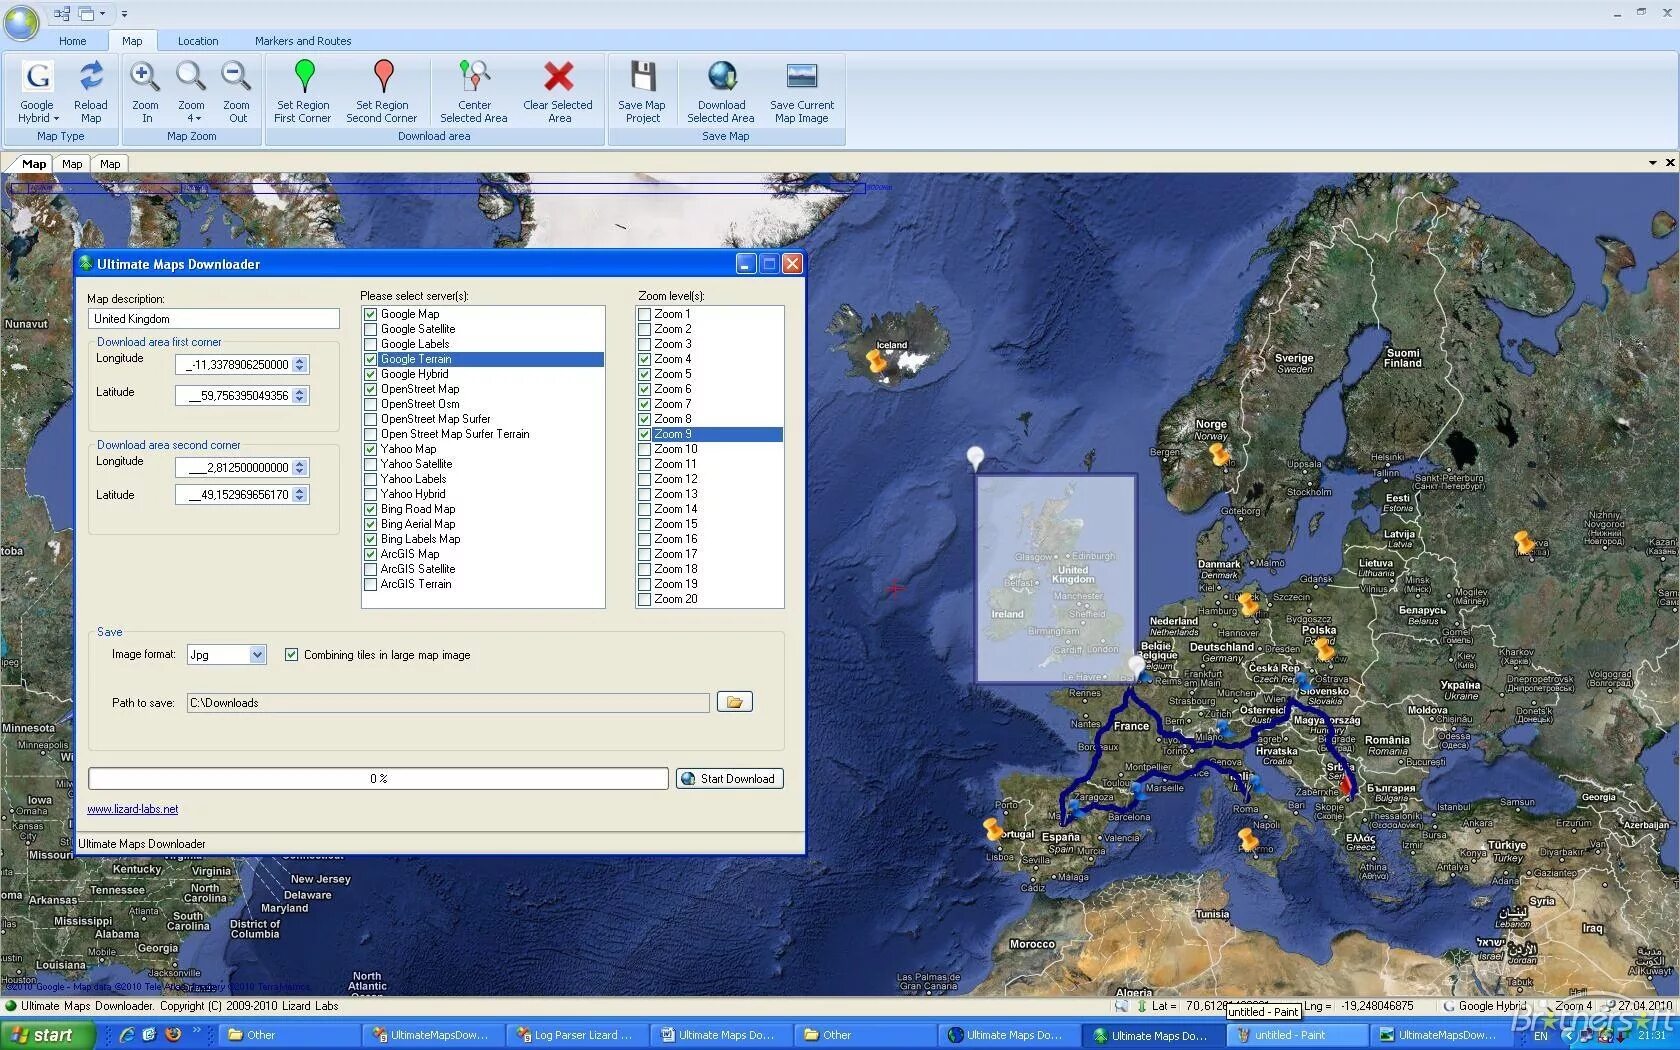Toggle Google Terrain server checkbox
Image resolution: width=1680 pixels, height=1050 pixels.
(371, 359)
